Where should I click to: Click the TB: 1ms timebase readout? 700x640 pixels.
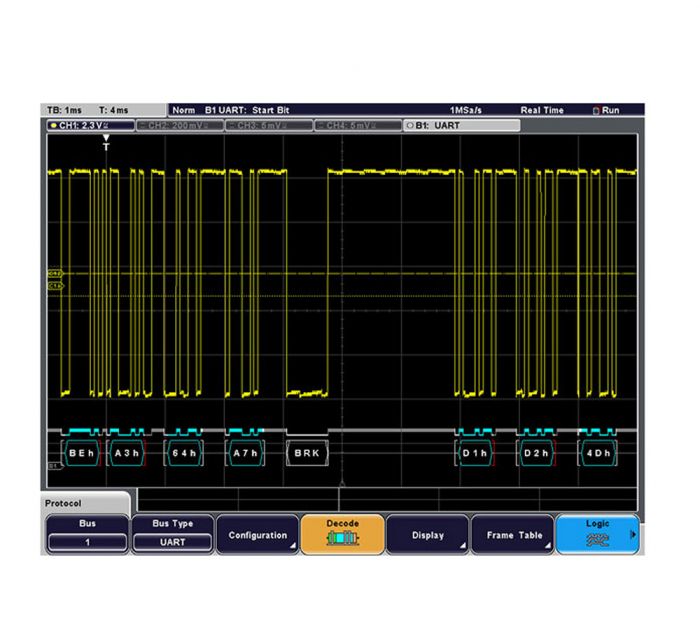[65, 110]
